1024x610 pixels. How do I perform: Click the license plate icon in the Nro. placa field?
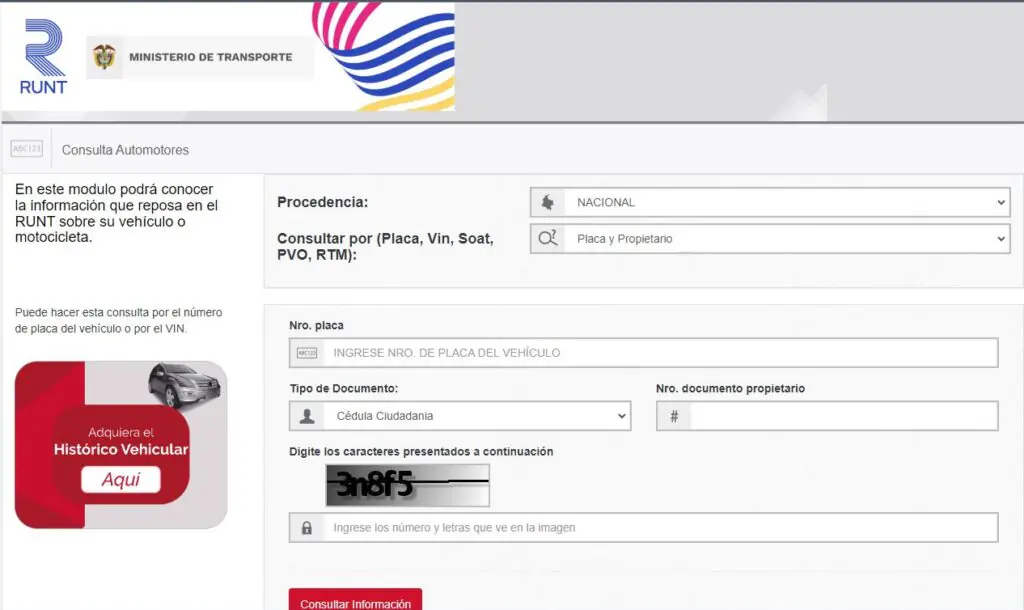click(305, 352)
